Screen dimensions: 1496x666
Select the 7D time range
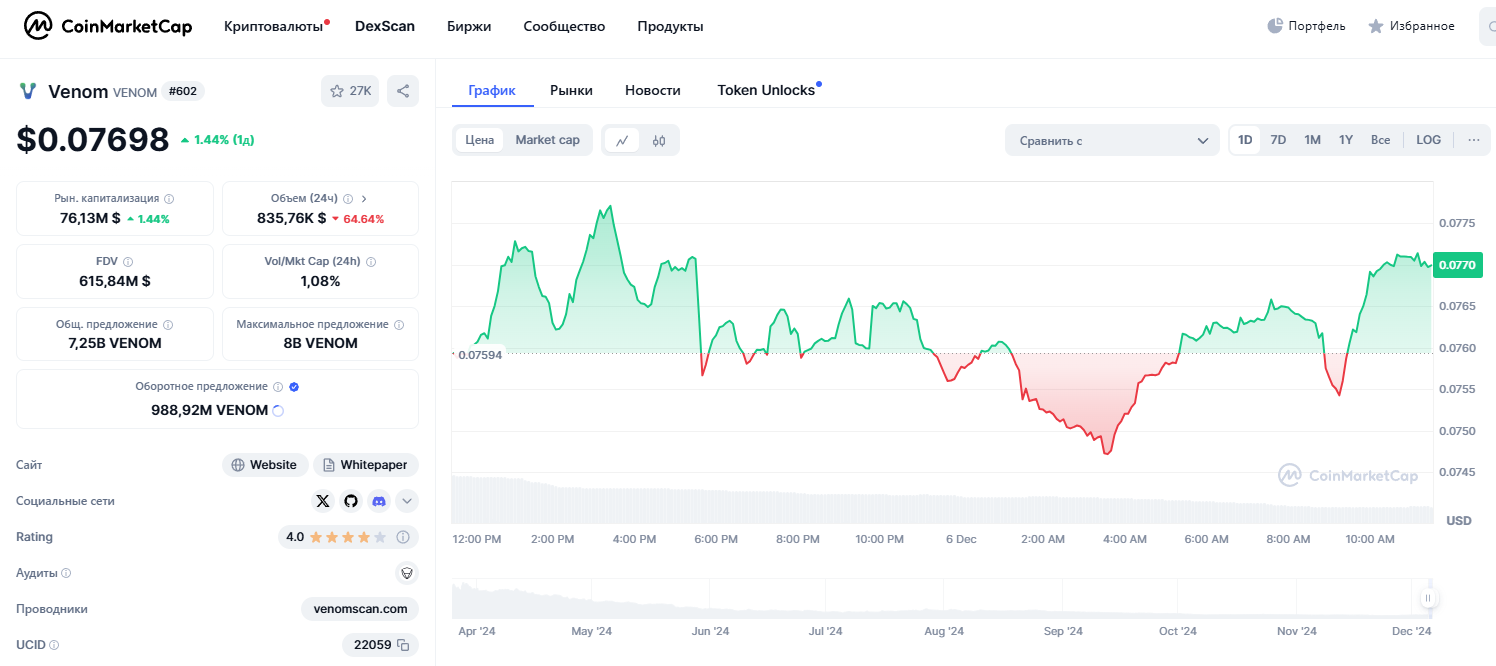(x=1278, y=140)
